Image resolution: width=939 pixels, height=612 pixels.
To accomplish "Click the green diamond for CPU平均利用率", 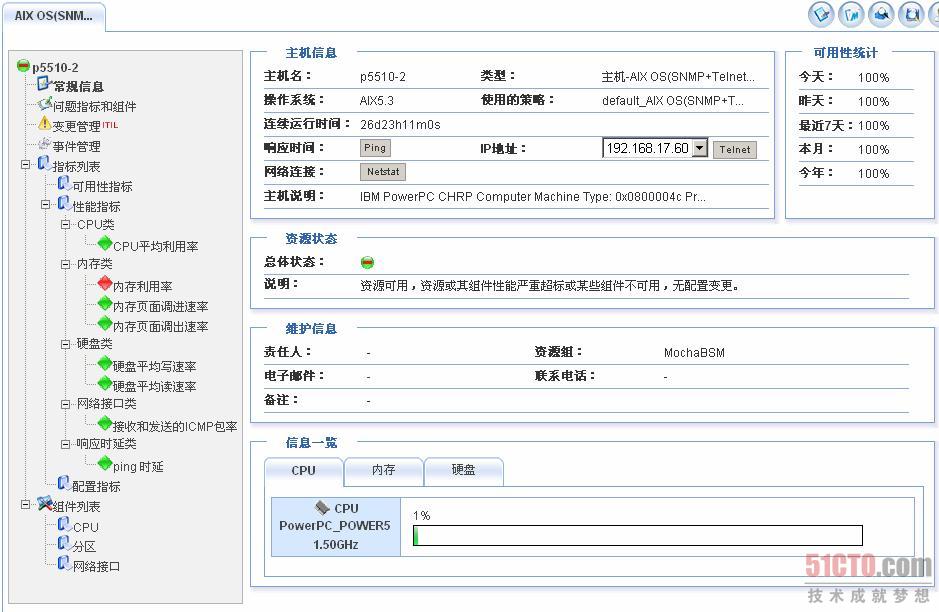I will pyautogui.click(x=105, y=243).
